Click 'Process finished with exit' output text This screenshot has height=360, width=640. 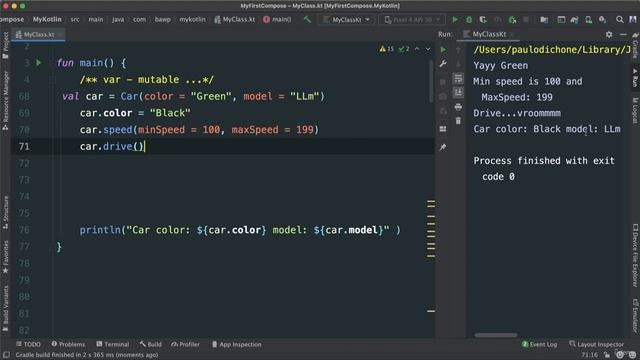click(x=544, y=161)
